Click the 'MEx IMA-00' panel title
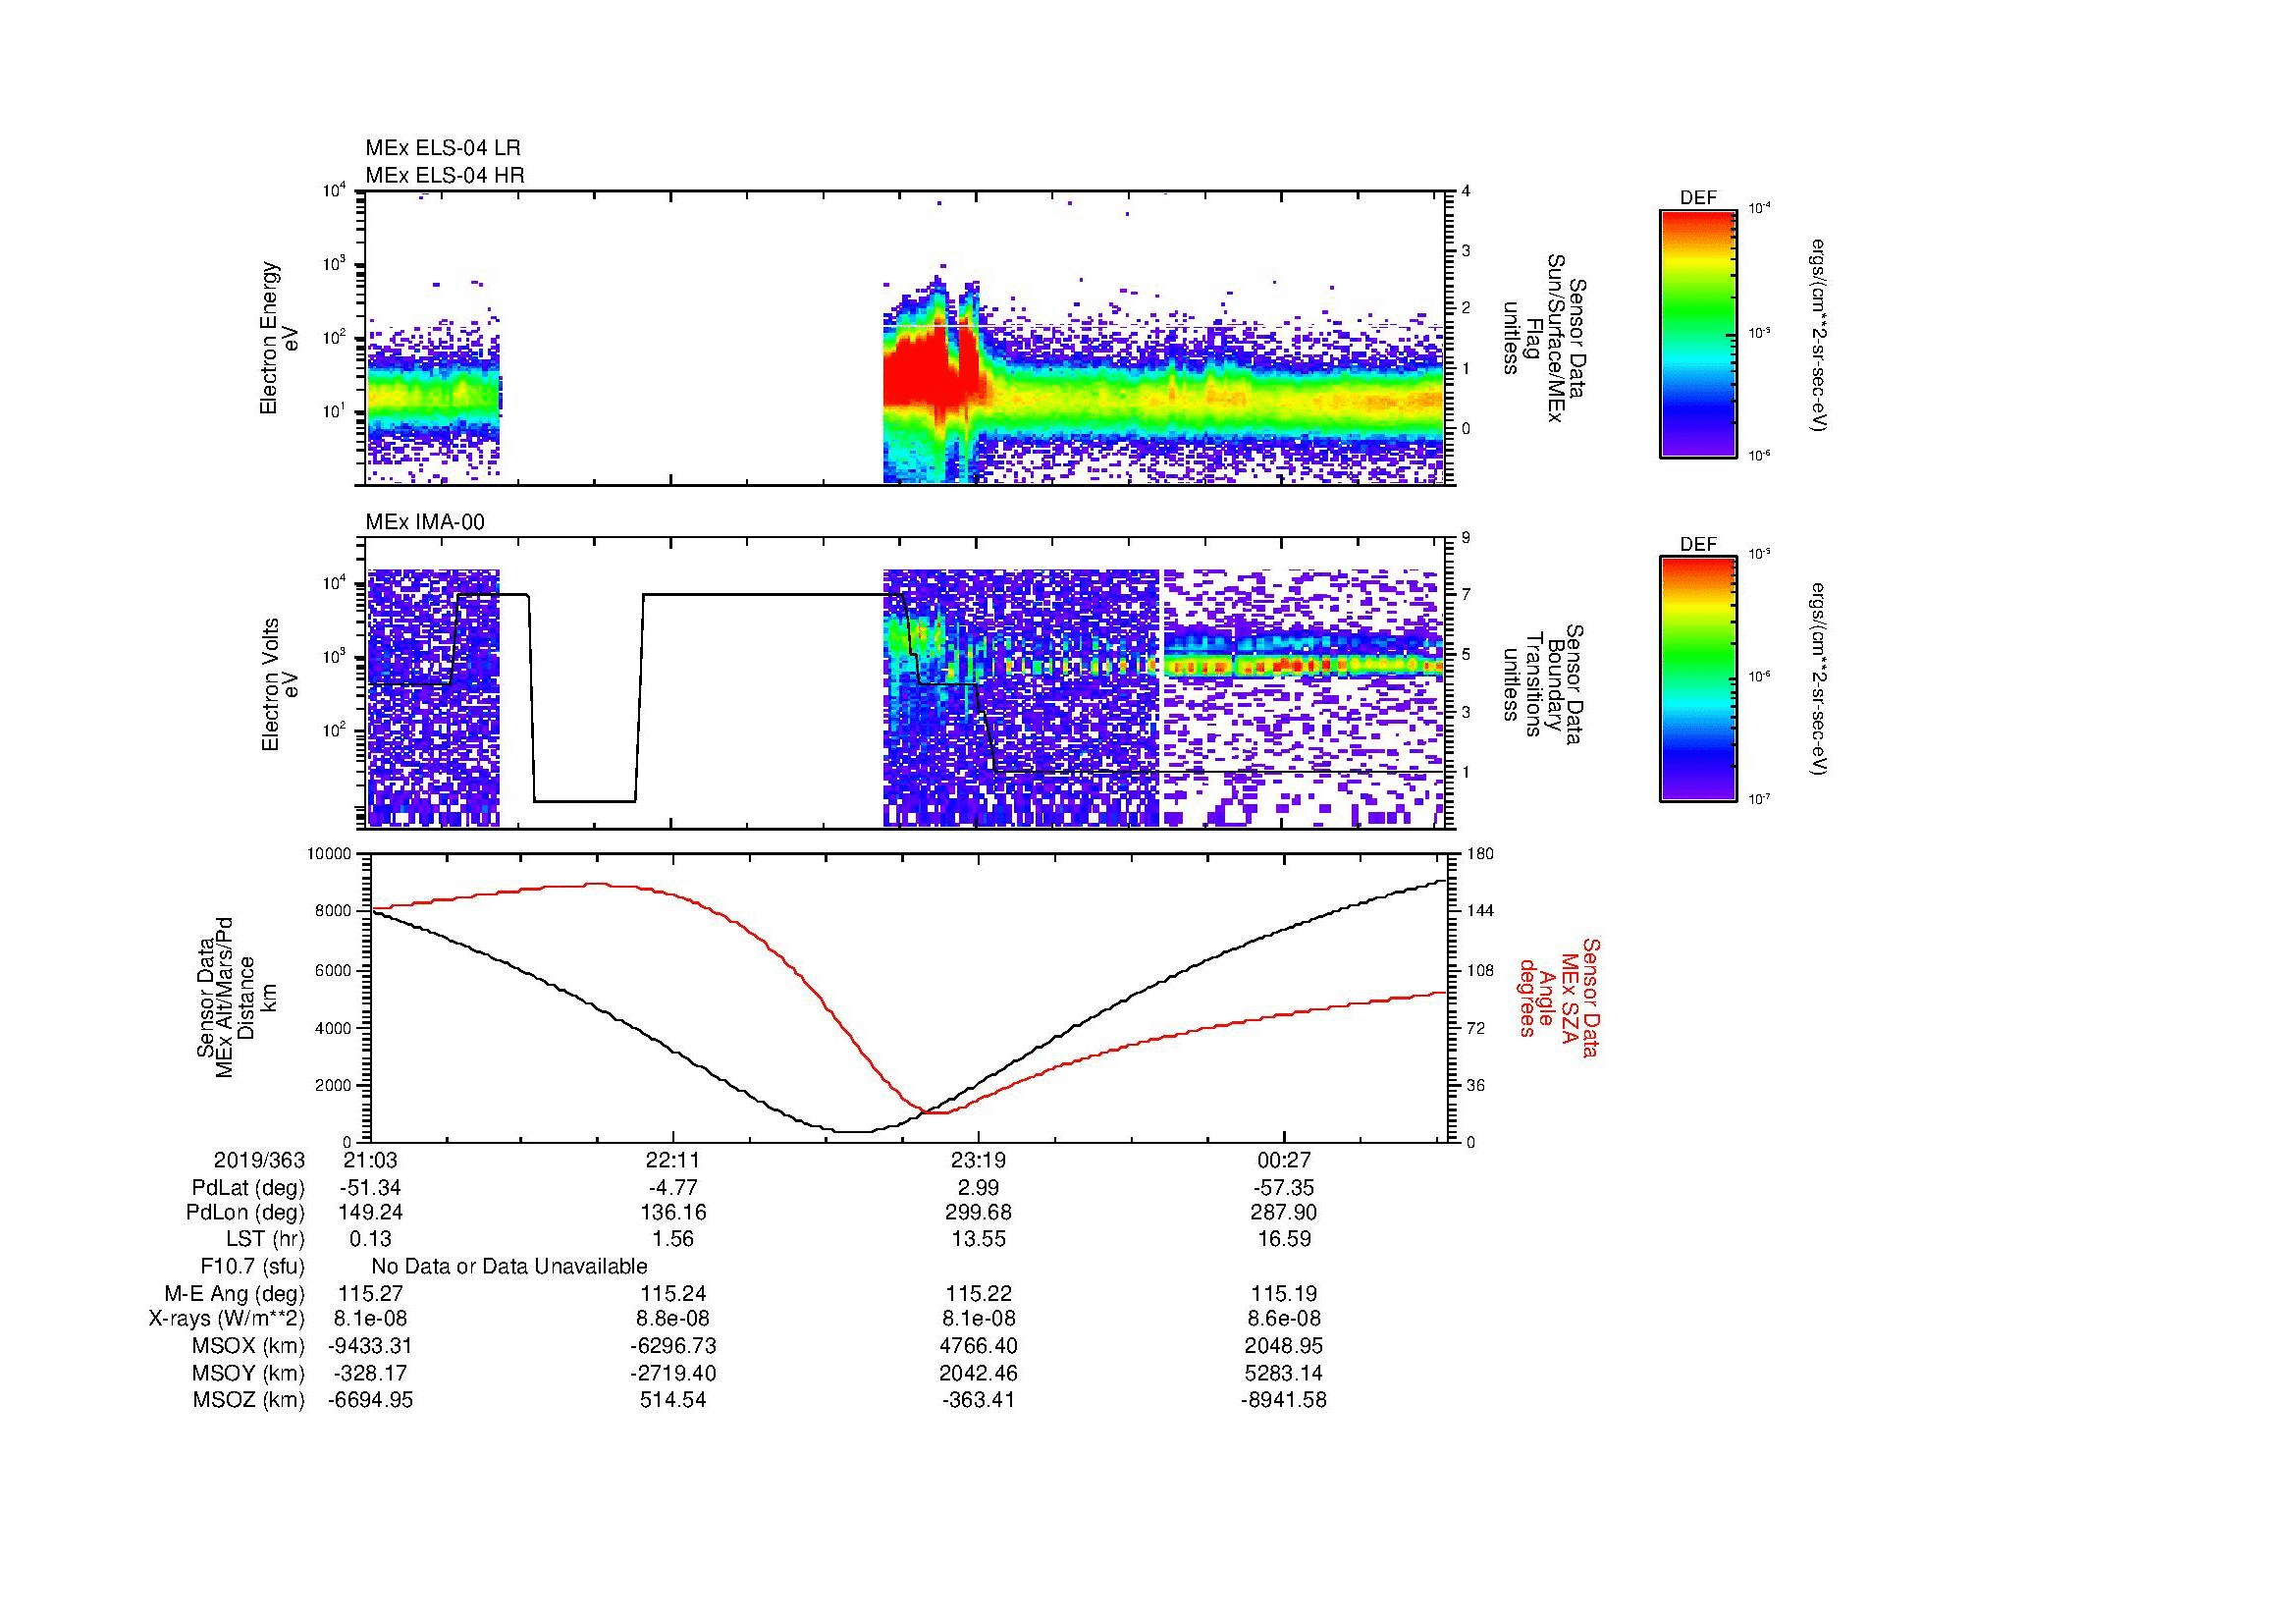 (425, 522)
